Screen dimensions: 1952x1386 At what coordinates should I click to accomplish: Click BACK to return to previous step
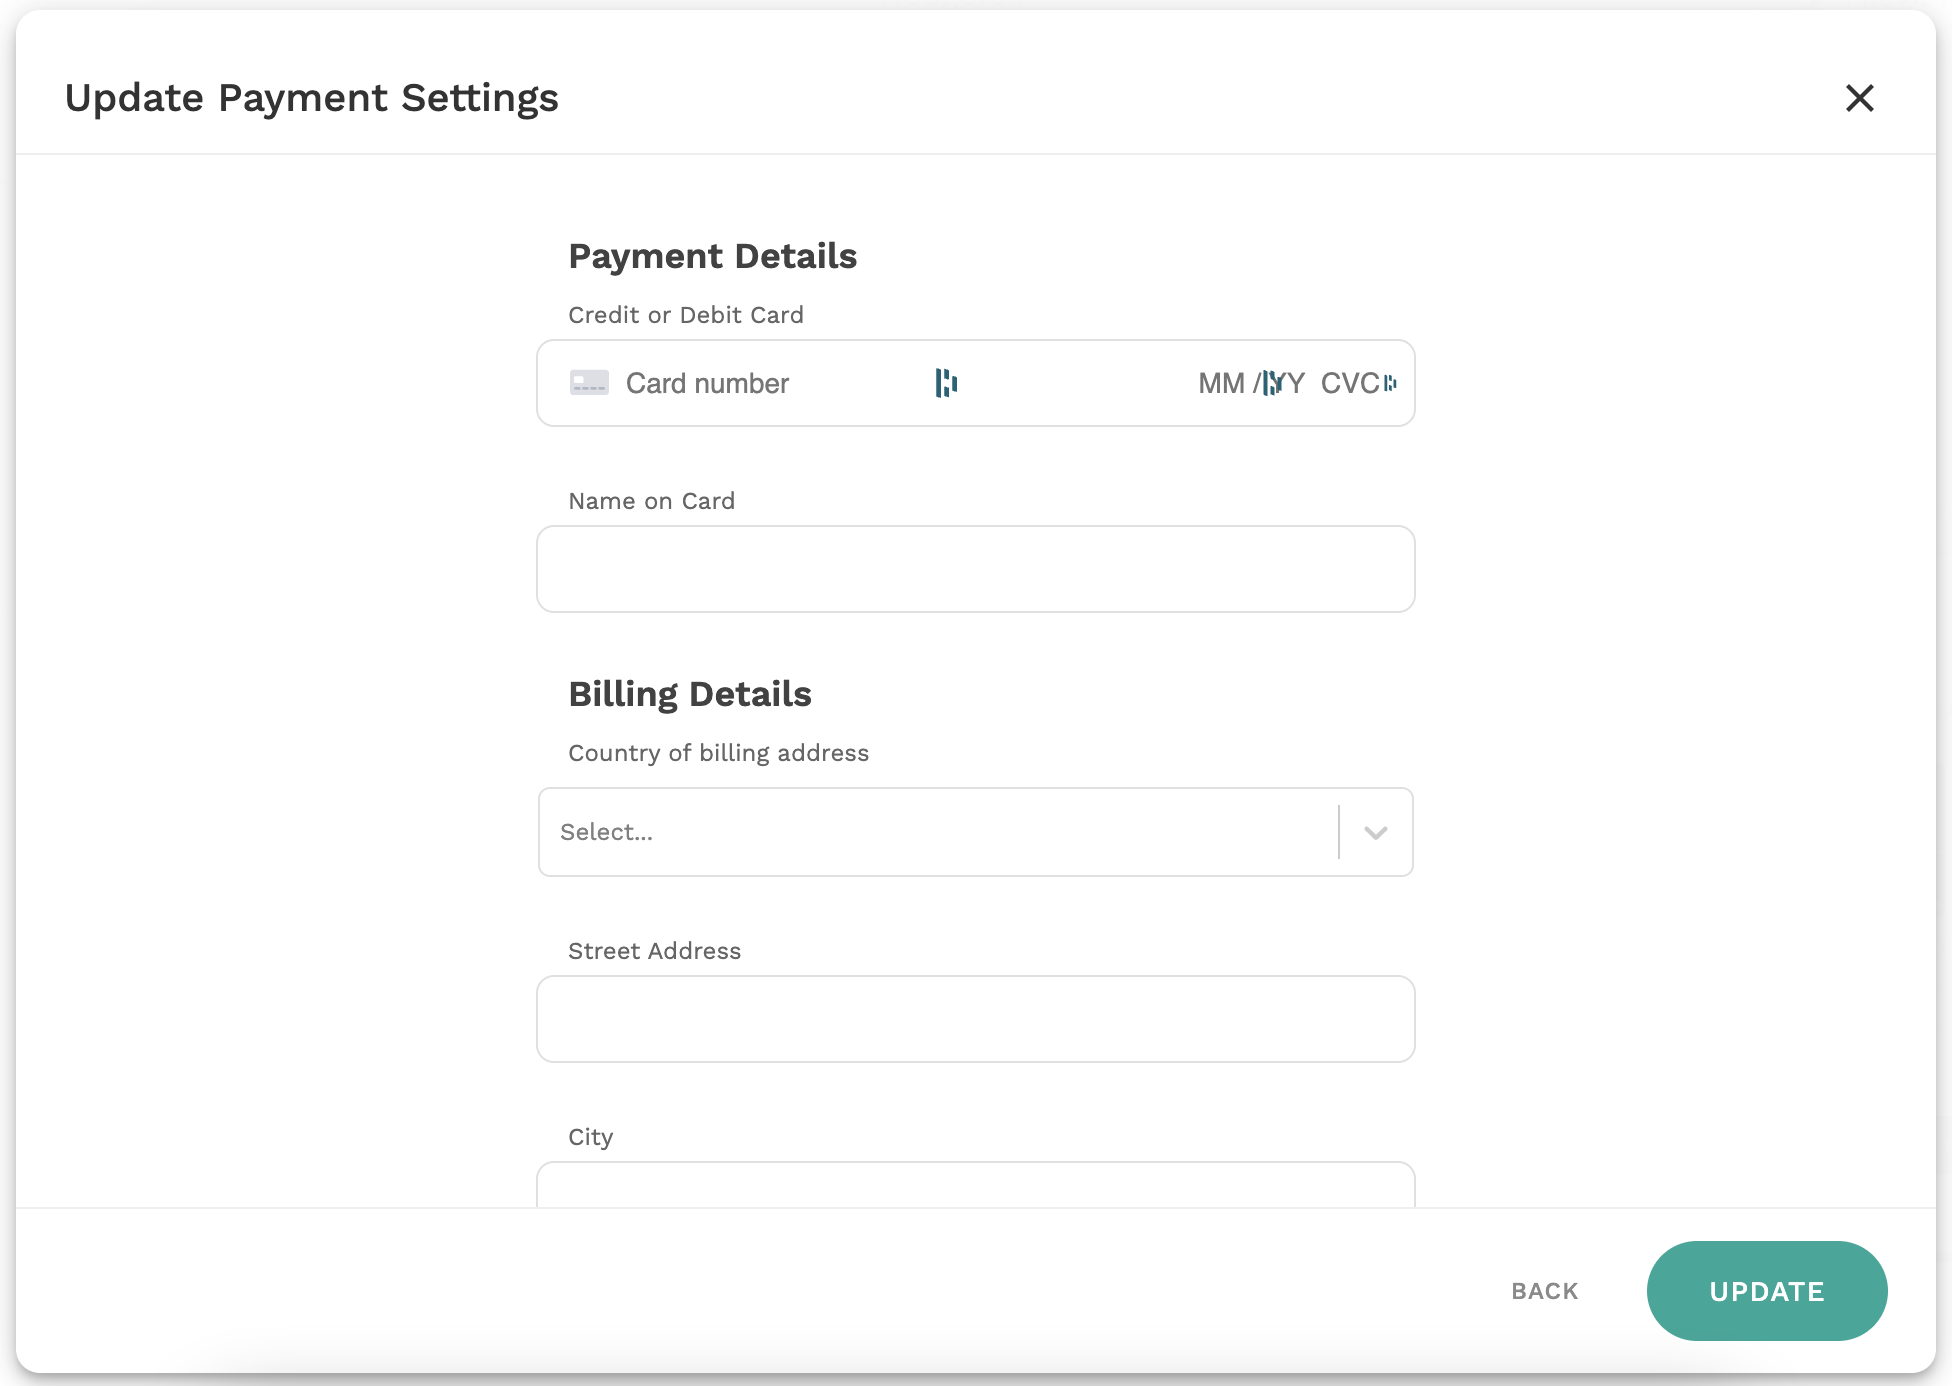1544,1291
